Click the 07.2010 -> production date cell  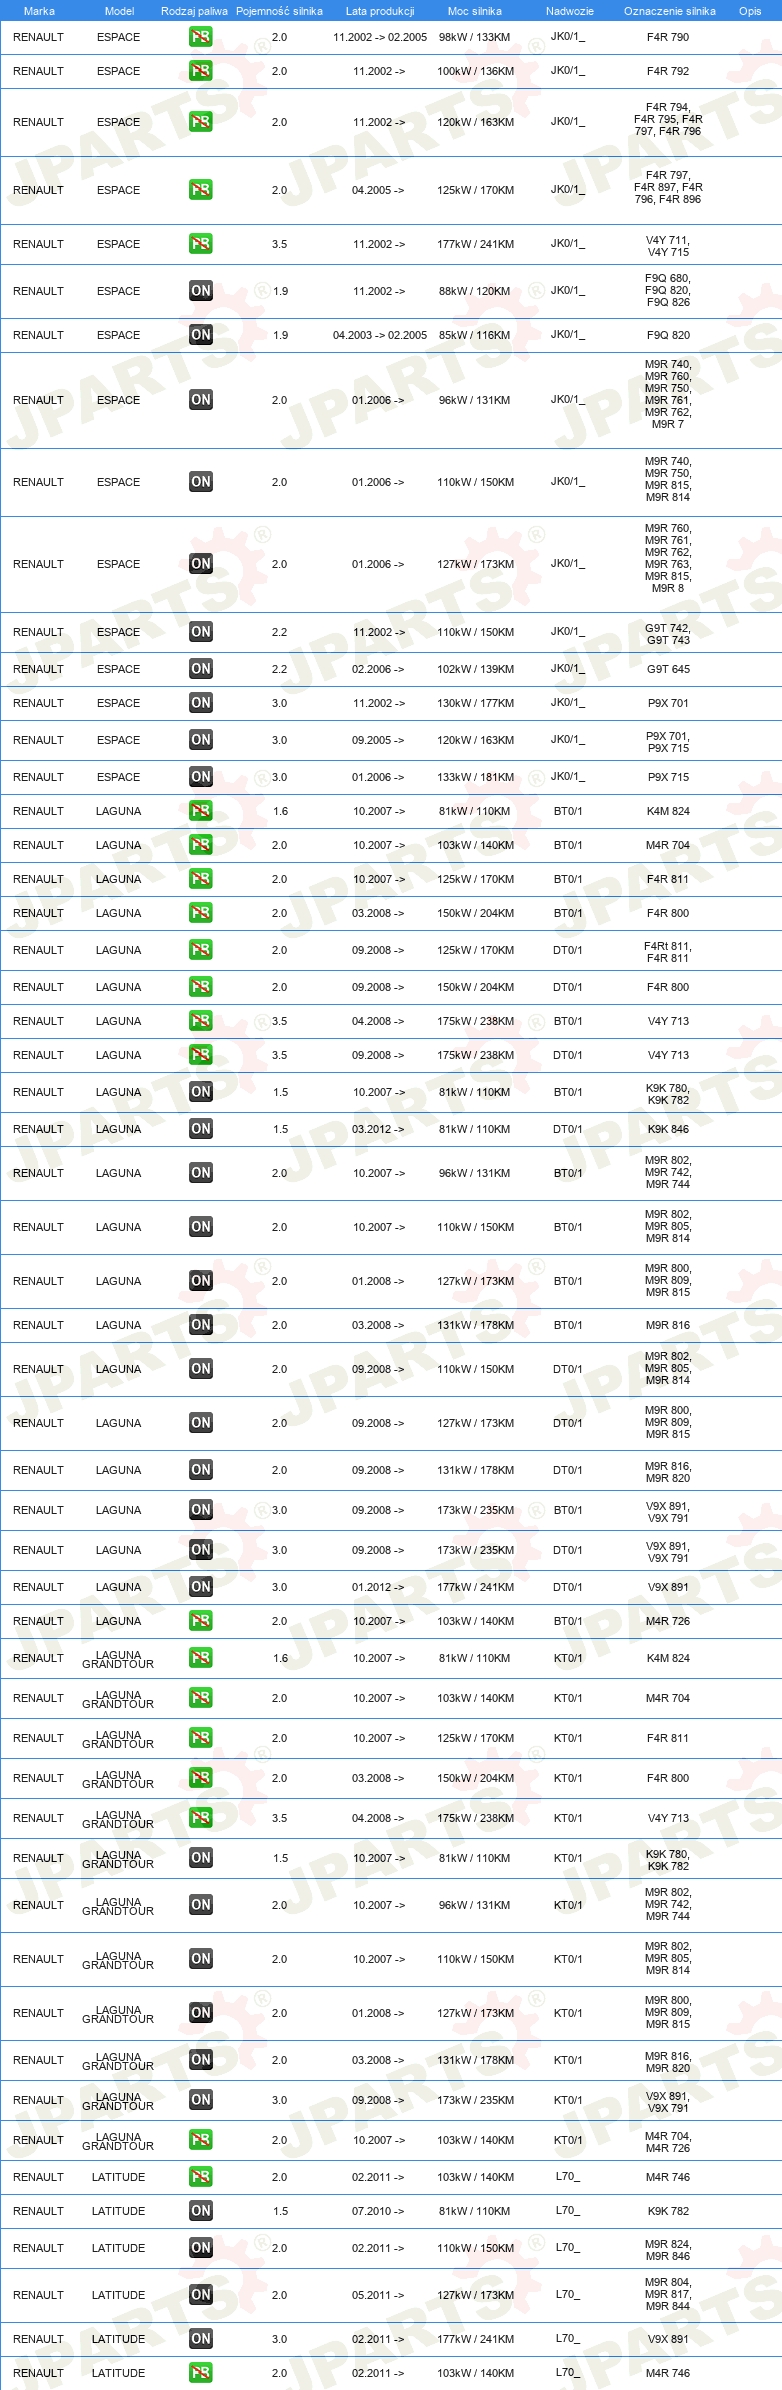[378, 2211]
